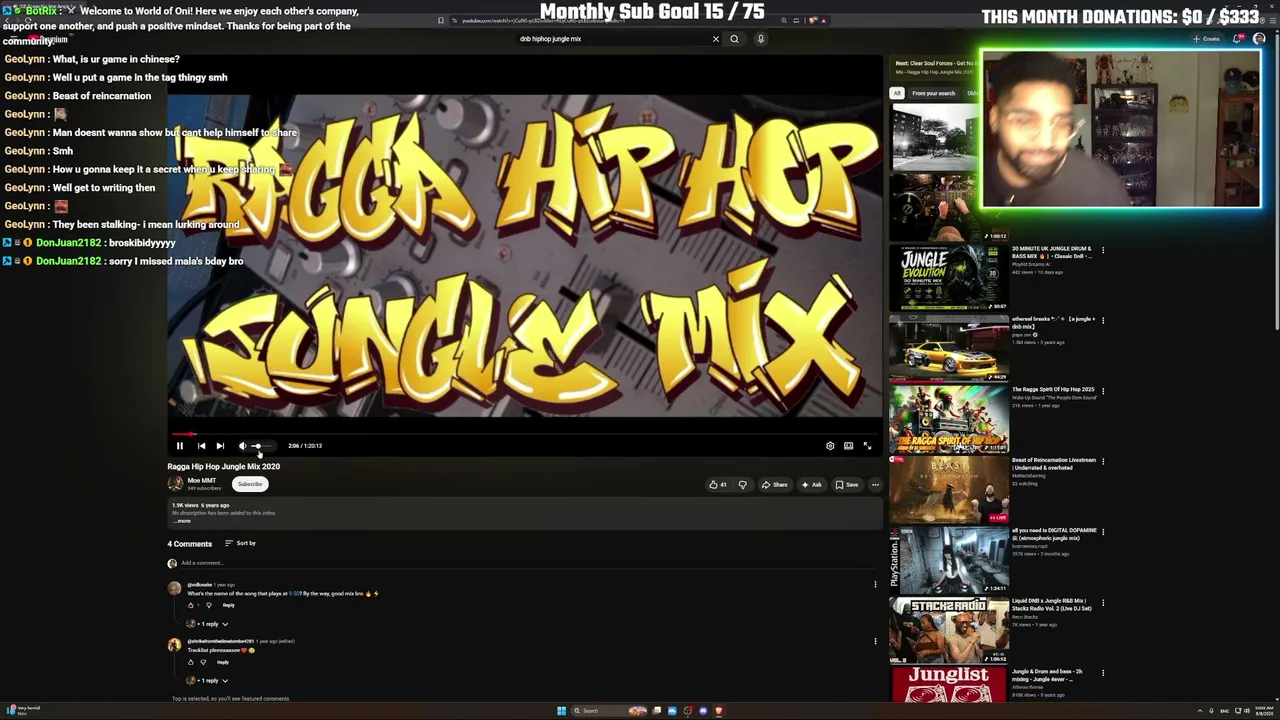Open options for the ethereal breaks video

(x=1103, y=320)
